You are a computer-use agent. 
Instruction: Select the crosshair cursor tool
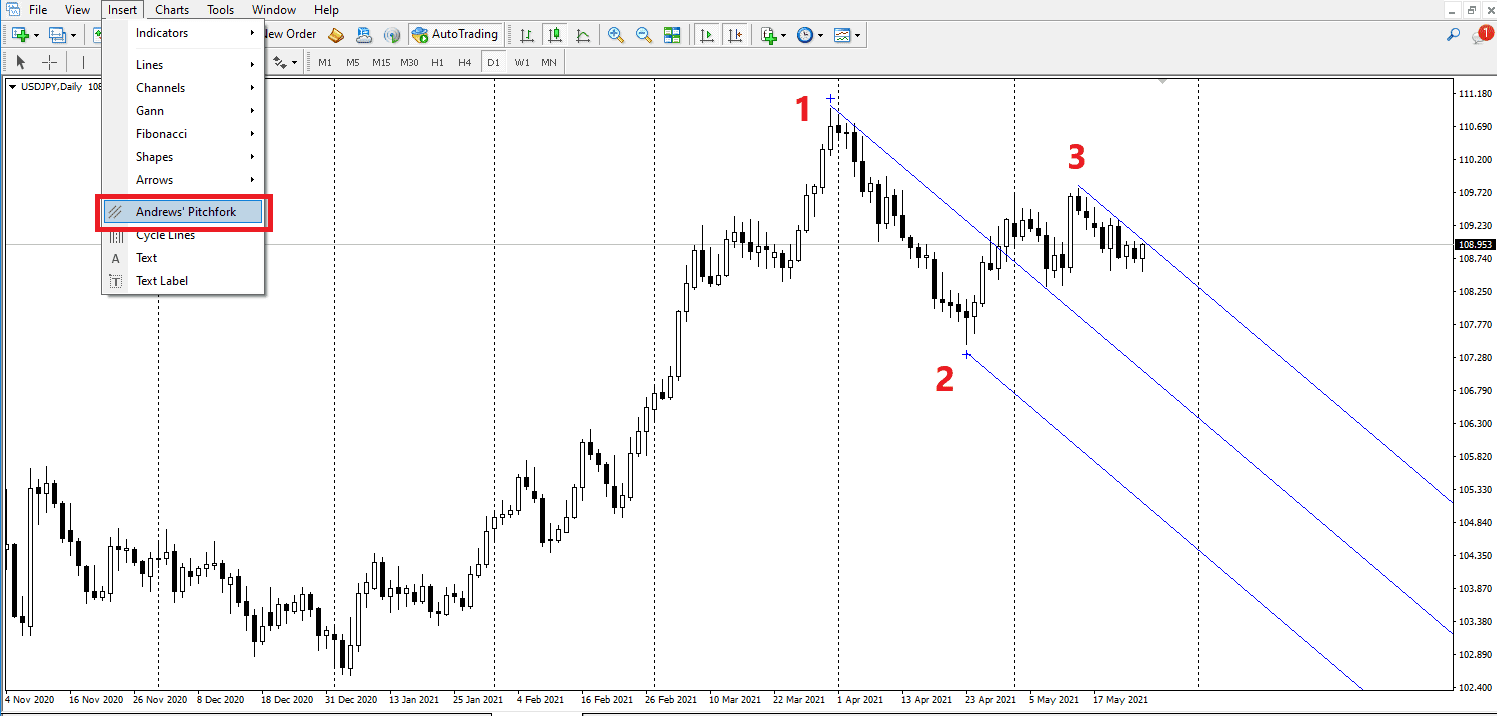coord(49,62)
